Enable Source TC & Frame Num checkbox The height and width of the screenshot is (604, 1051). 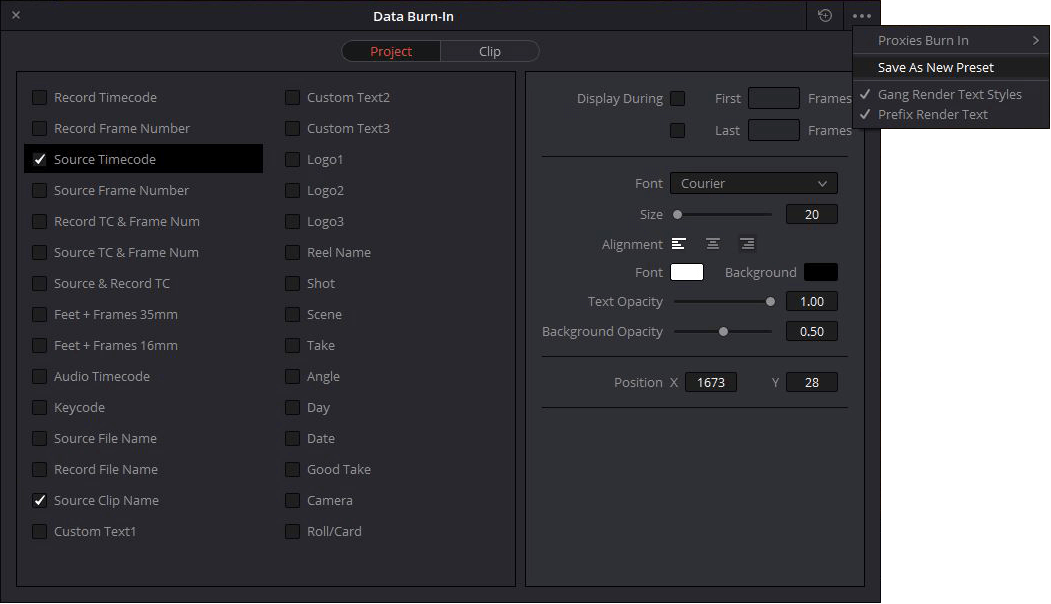40,253
